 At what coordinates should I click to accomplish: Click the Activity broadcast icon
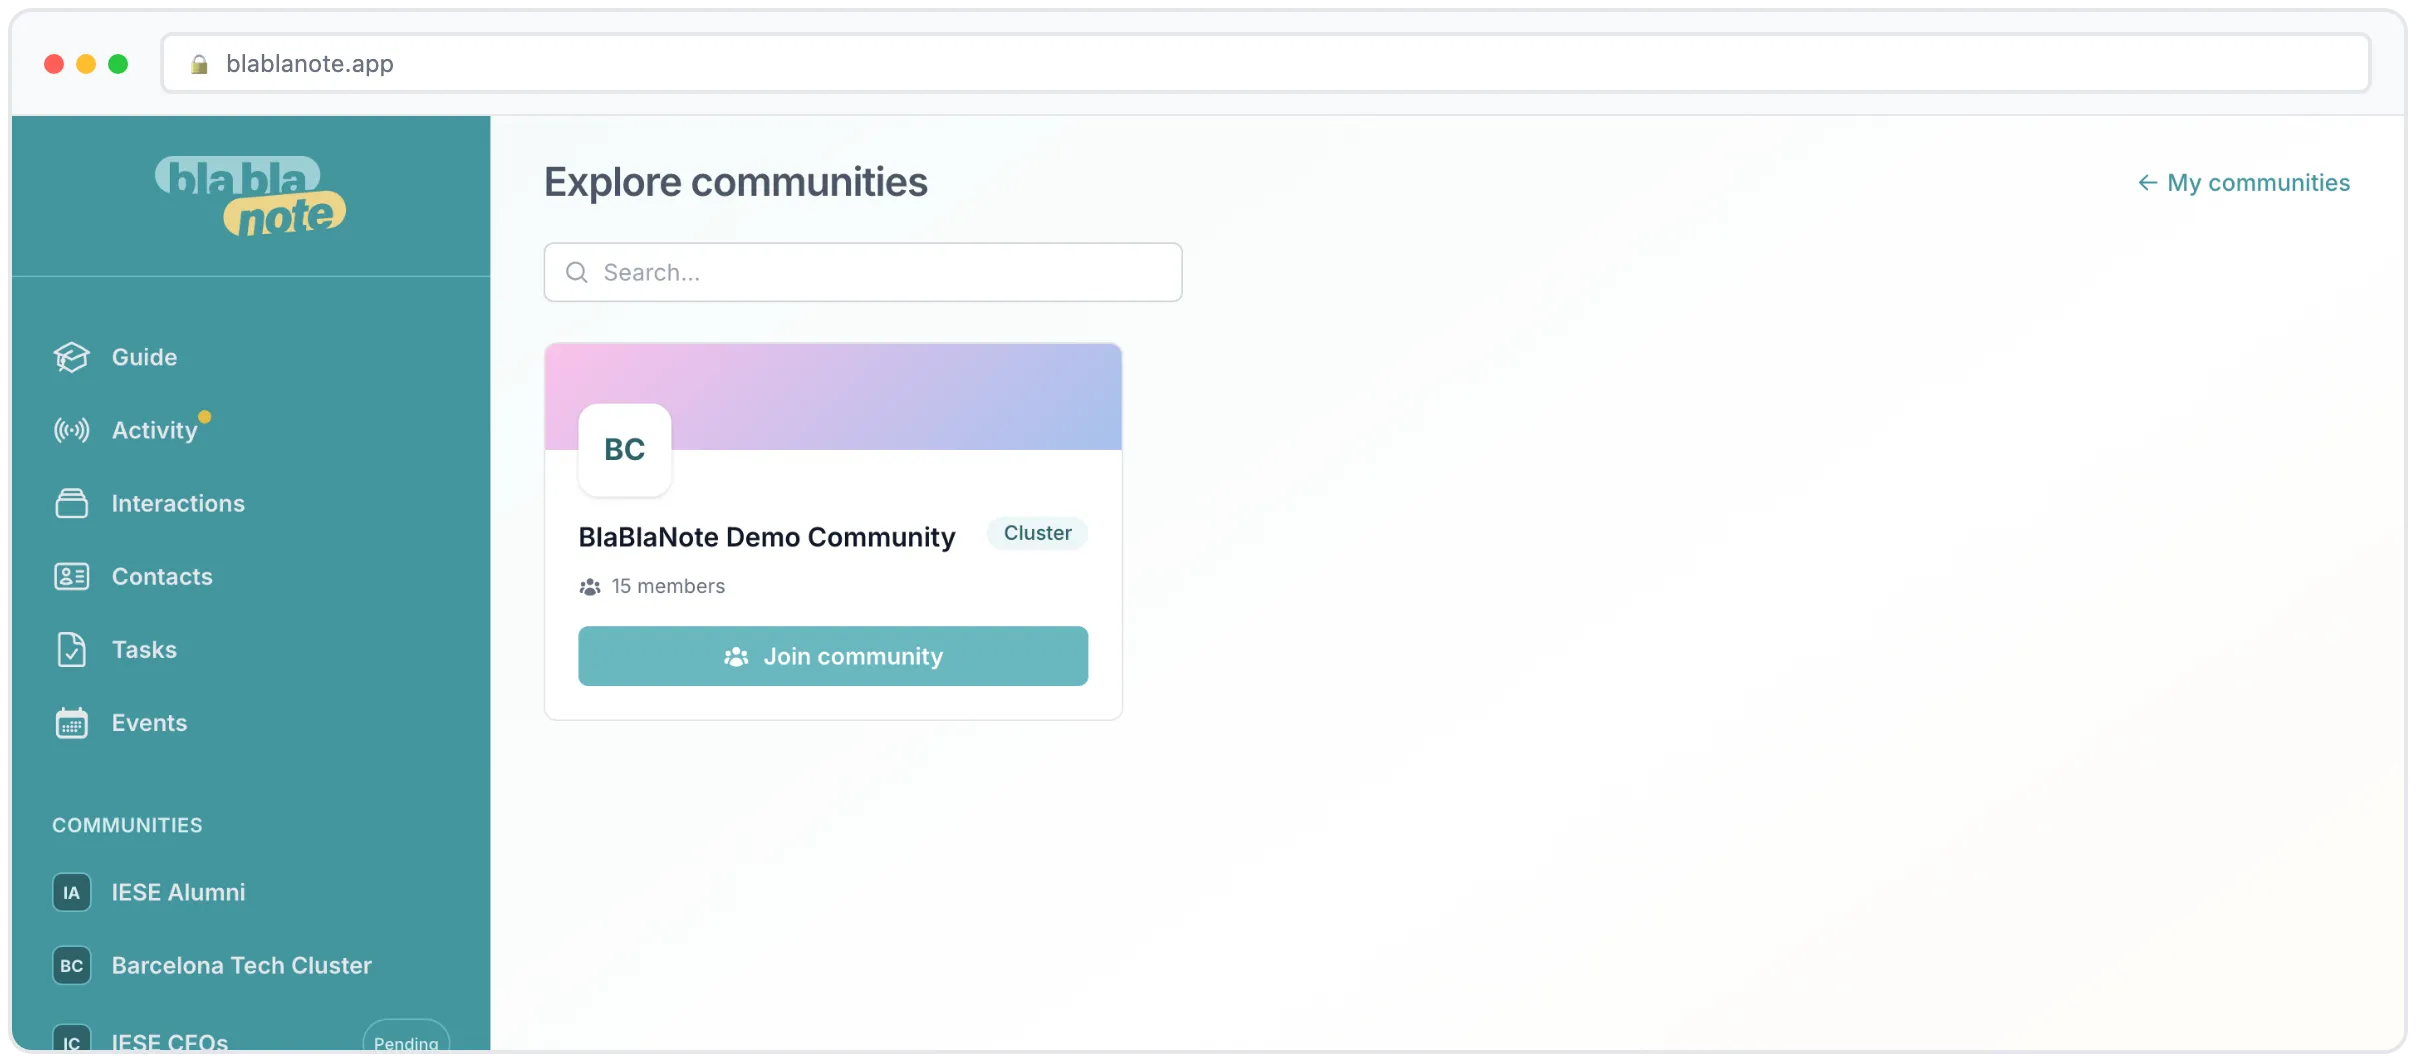[x=71, y=430]
